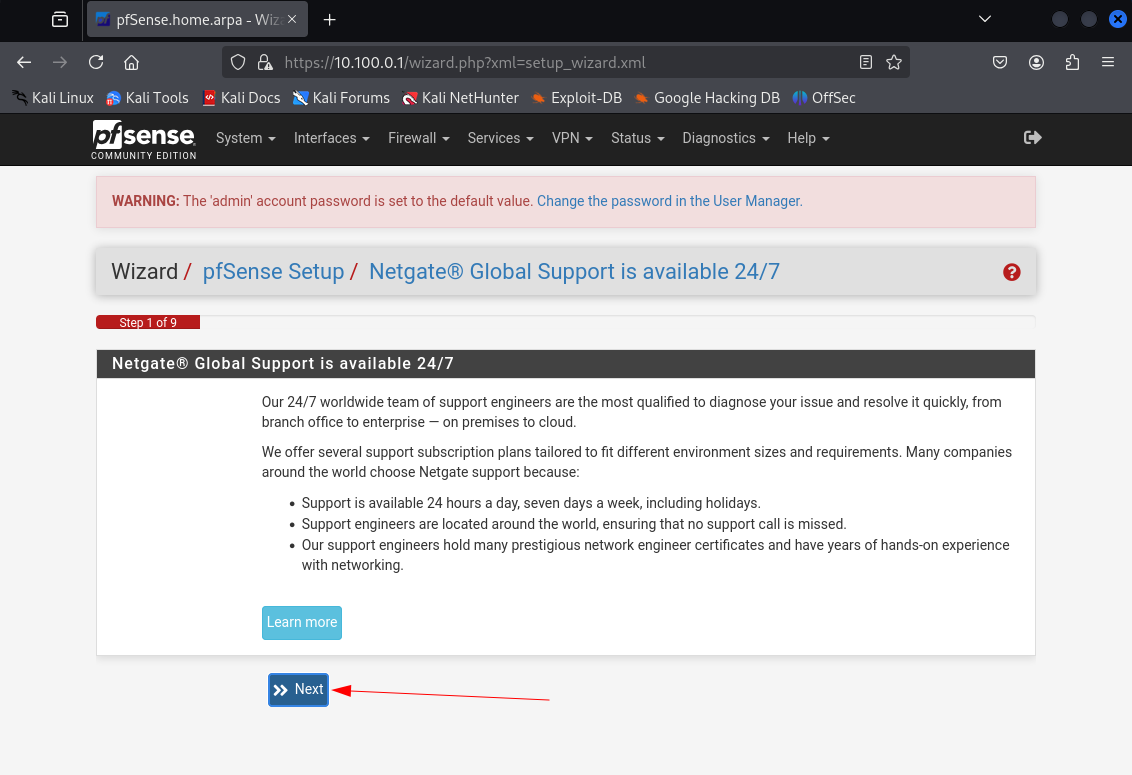Click the Learn more button
The height and width of the screenshot is (775, 1132).
[x=302, y=623]
